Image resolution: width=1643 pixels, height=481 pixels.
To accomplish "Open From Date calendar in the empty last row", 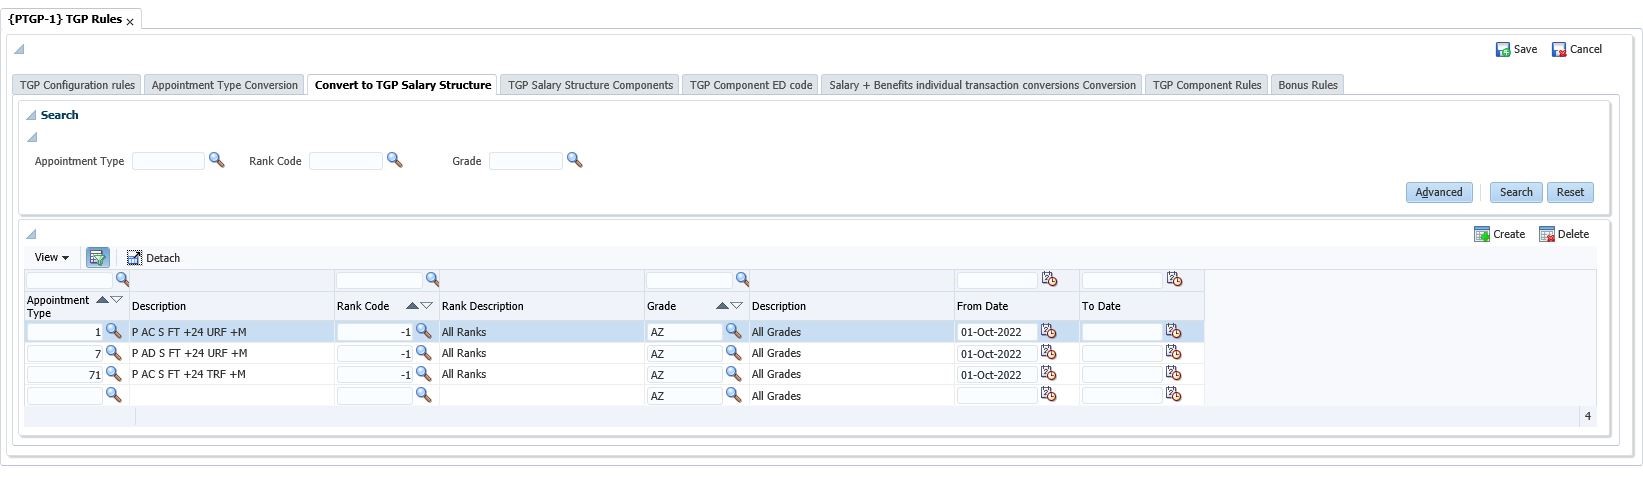I will tap(1048, 395).
